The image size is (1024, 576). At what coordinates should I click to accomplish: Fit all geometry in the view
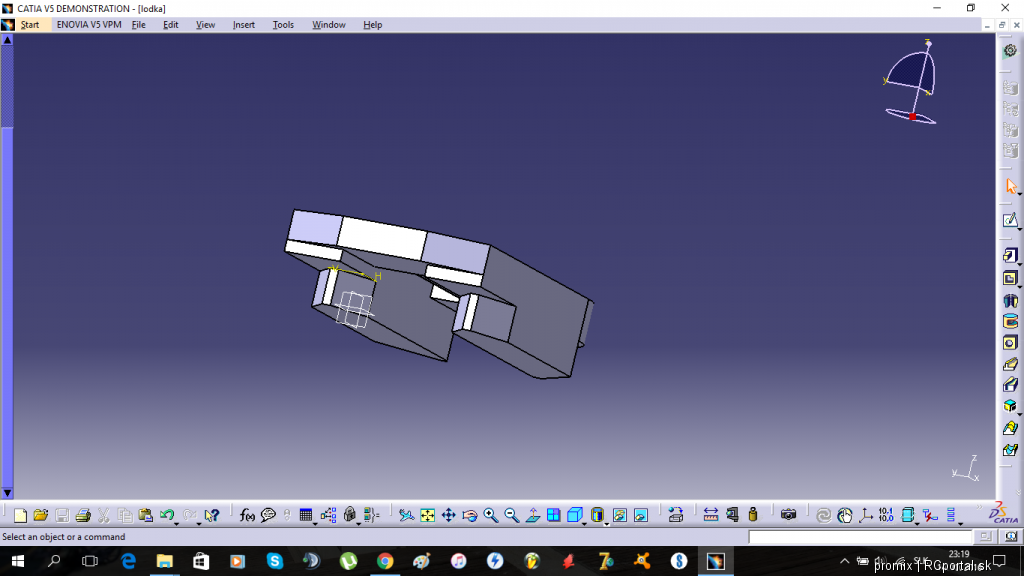pyautogui.click(x=427, y=515)
